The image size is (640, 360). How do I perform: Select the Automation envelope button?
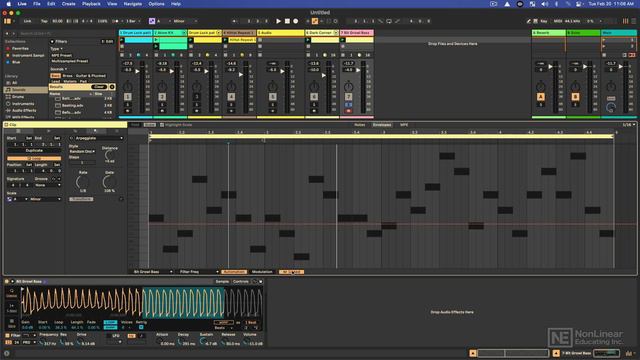click(x=234, y=272)
